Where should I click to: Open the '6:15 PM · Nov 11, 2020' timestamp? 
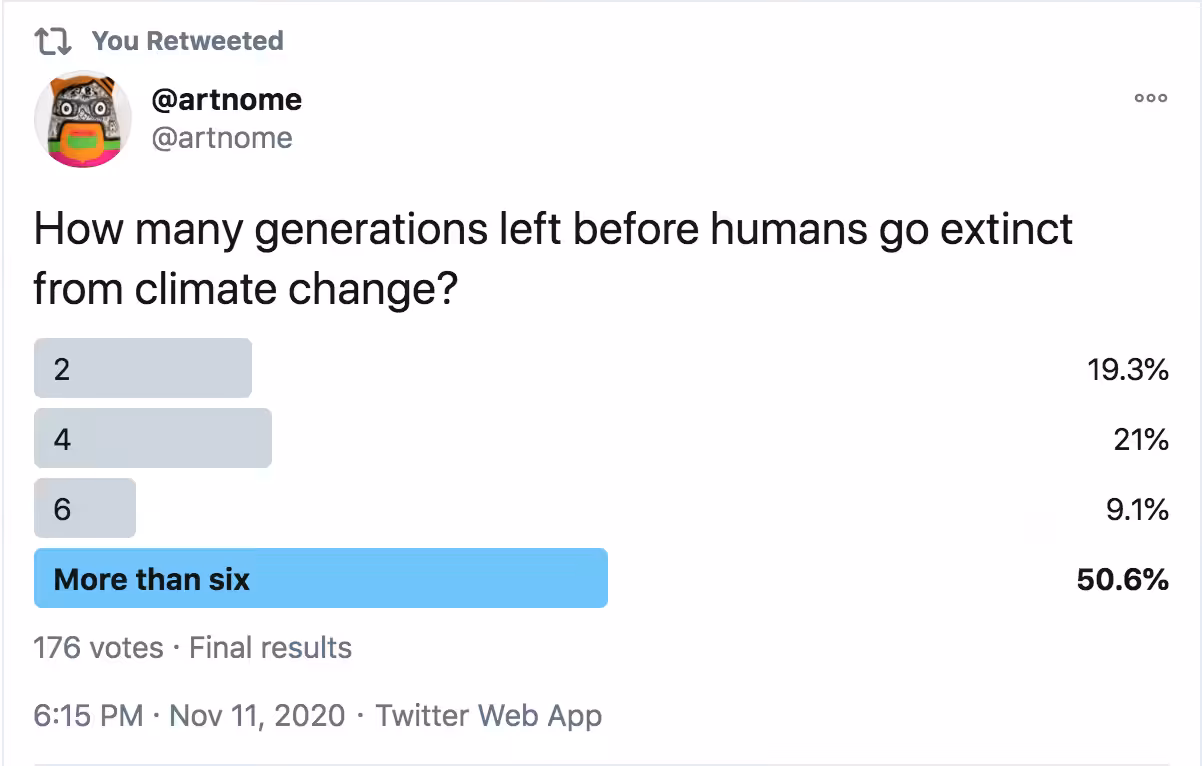190,716
